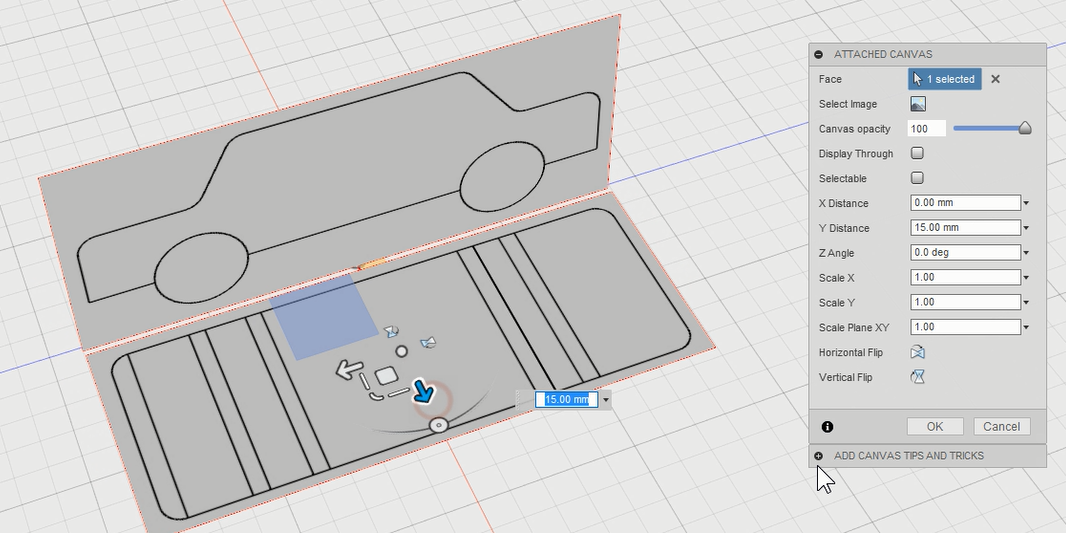Open the Scale Y dropdown arrow

click(x=1026, y=303)
